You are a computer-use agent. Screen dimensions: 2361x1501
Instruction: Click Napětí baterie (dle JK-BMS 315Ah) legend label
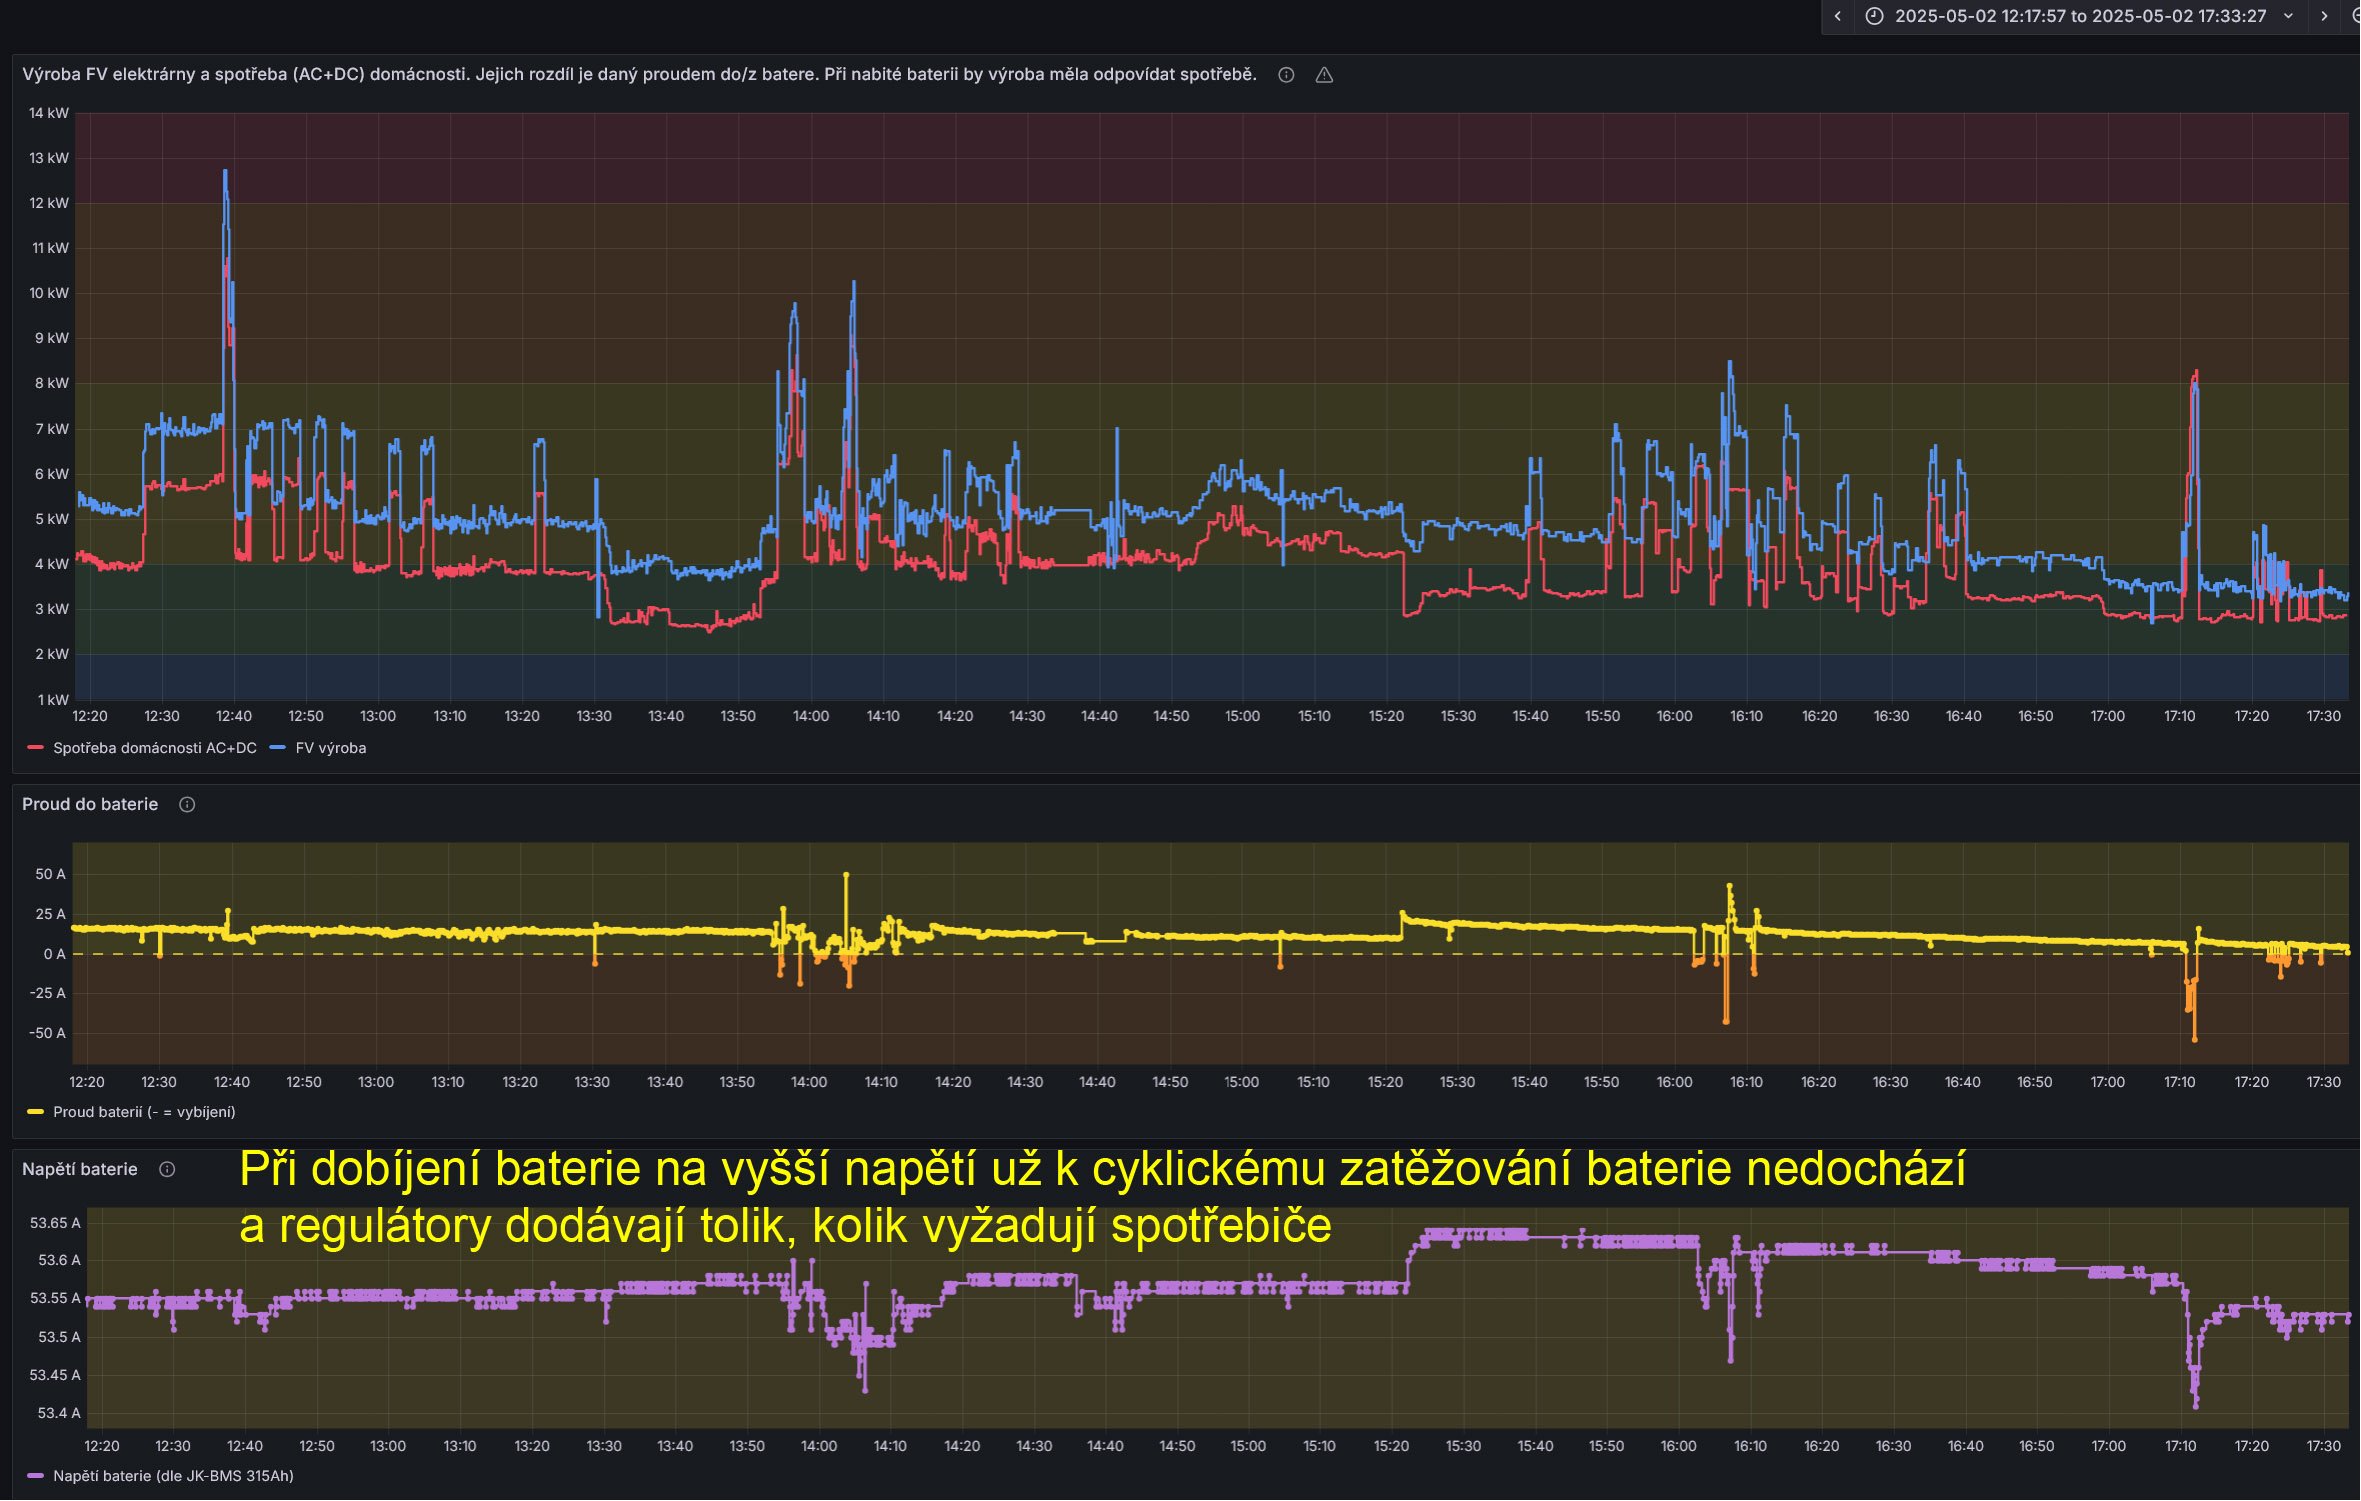click(x=173, y=1476)
